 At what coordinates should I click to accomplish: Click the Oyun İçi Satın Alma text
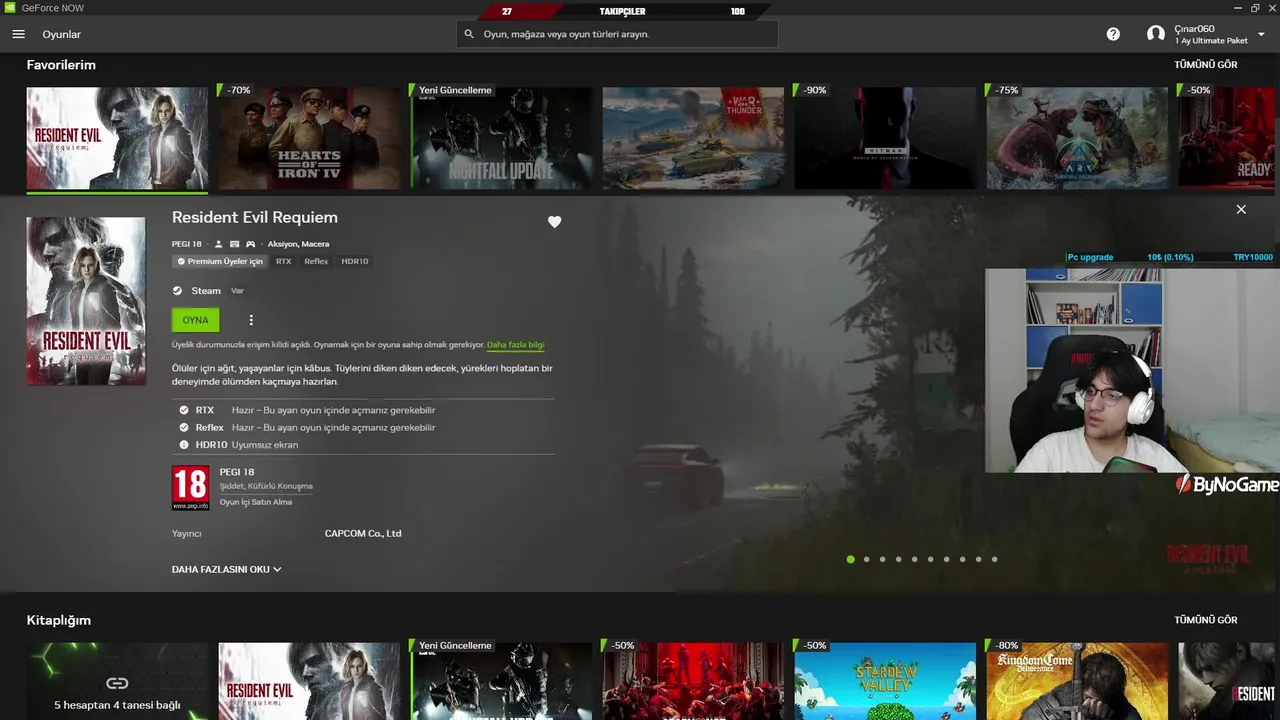pyautogui.click(x=256, y=502)
